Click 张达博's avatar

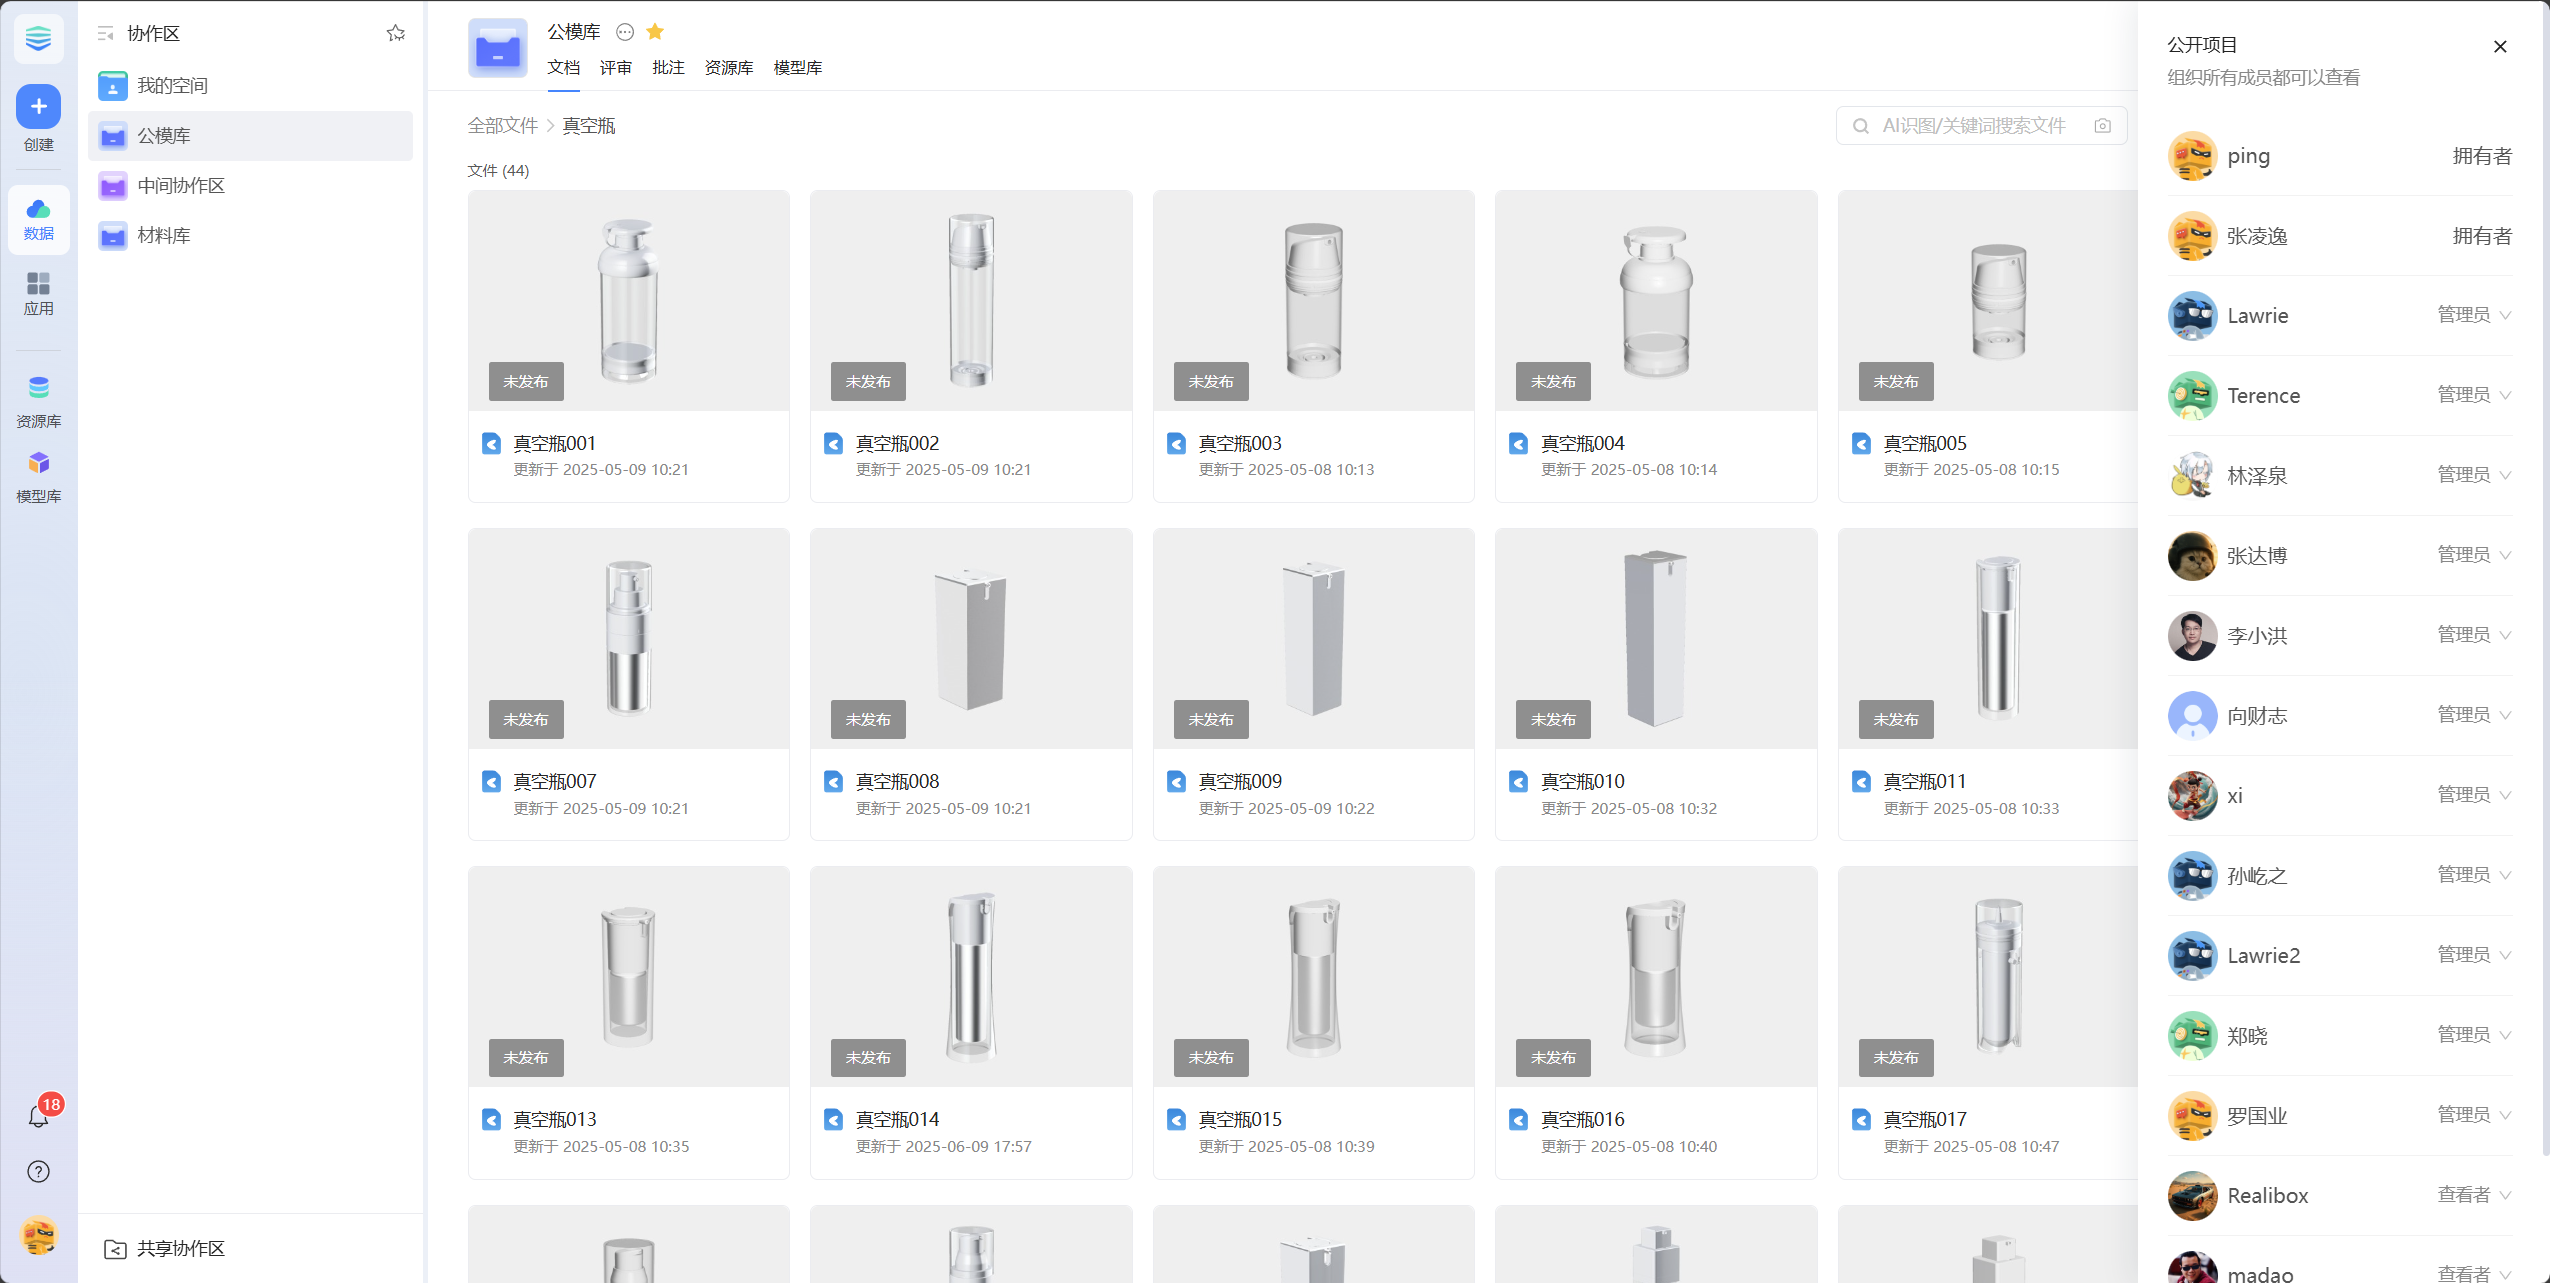pos(2192,556)
